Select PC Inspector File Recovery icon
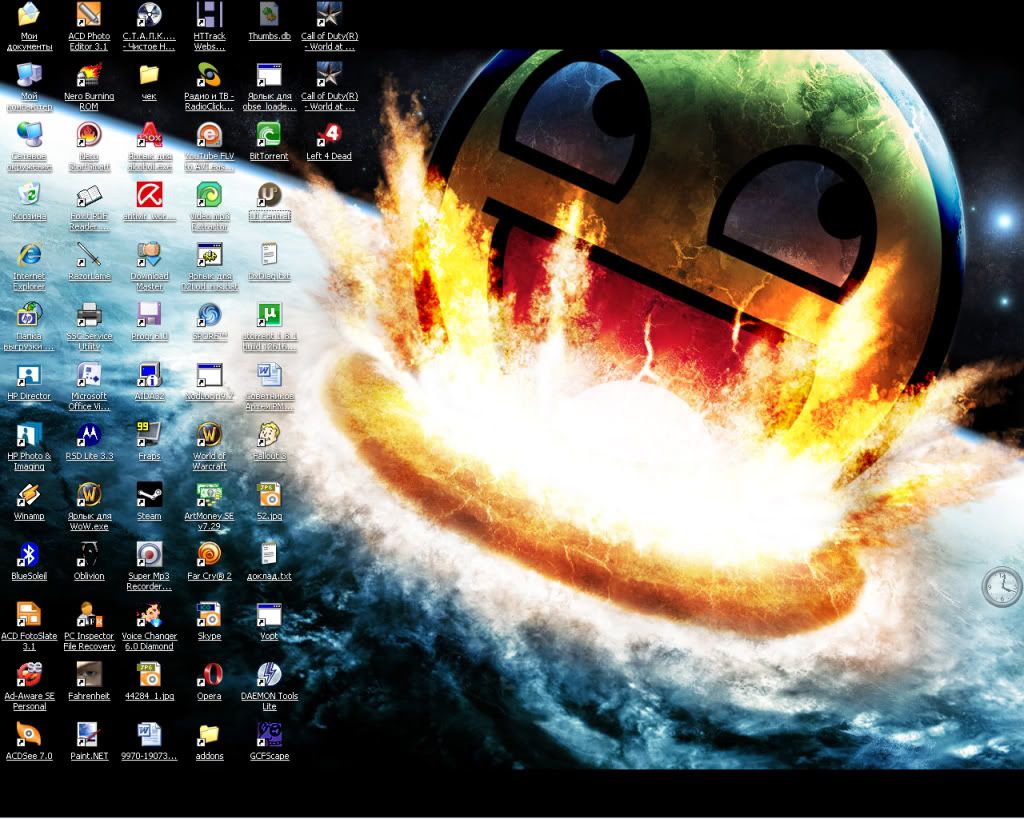The image size is (1024, 819). click(89, 615)
